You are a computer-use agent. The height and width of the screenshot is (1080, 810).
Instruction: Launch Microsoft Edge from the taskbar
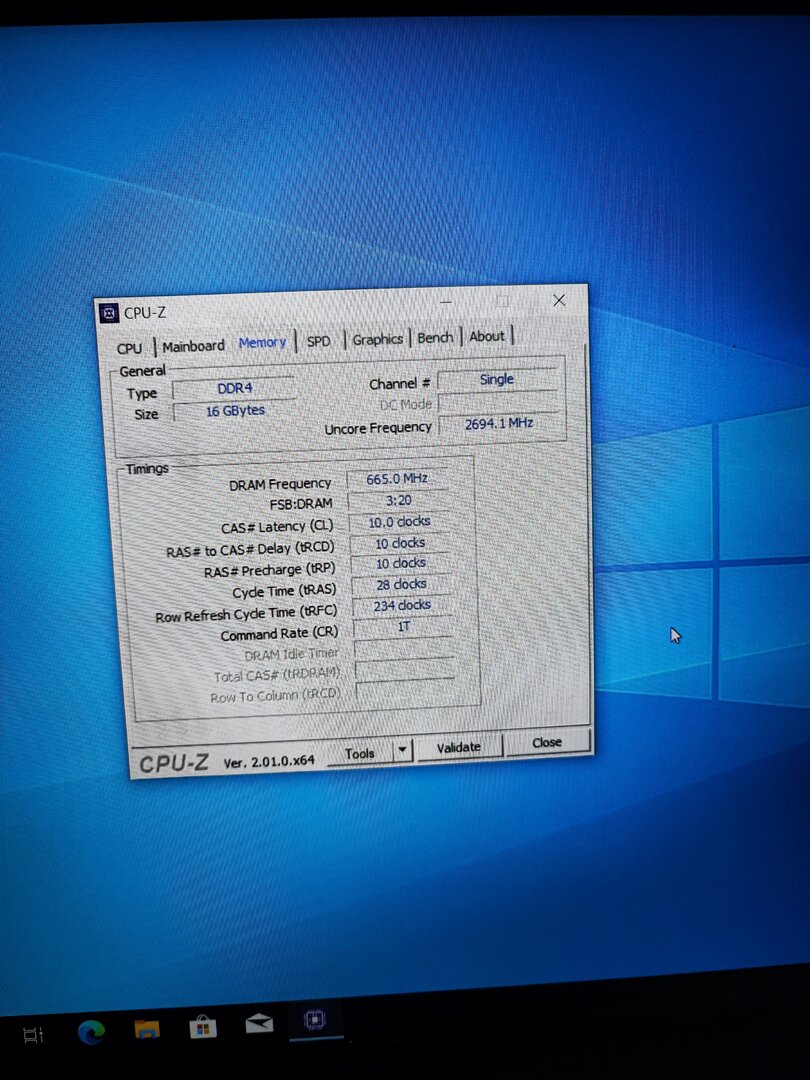click(x=91, y=1031)
